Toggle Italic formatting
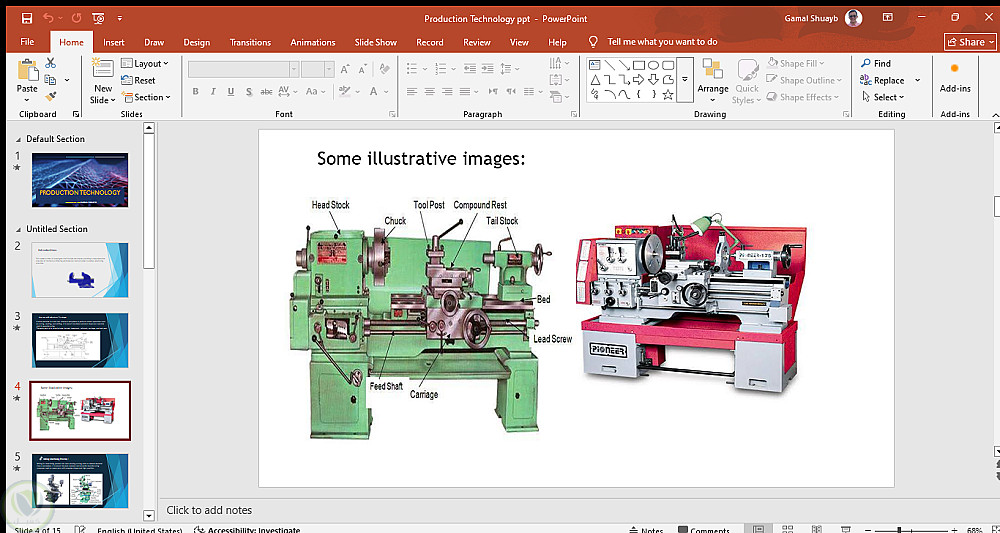The width and height of the screenshot is (1000, 533). coord(213,91)
